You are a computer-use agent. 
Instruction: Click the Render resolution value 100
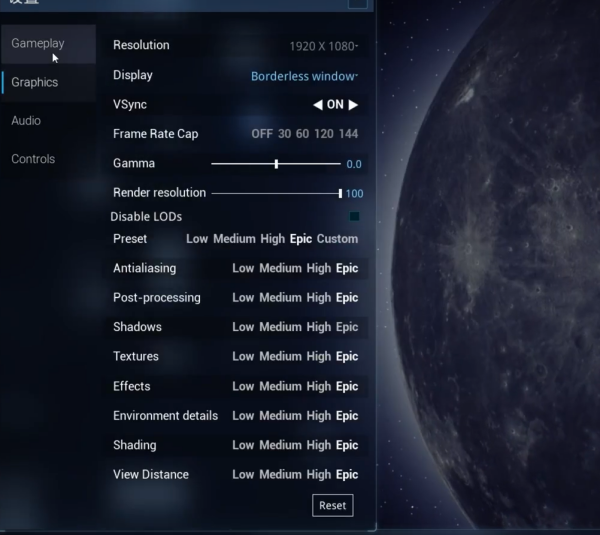point(354,194)
